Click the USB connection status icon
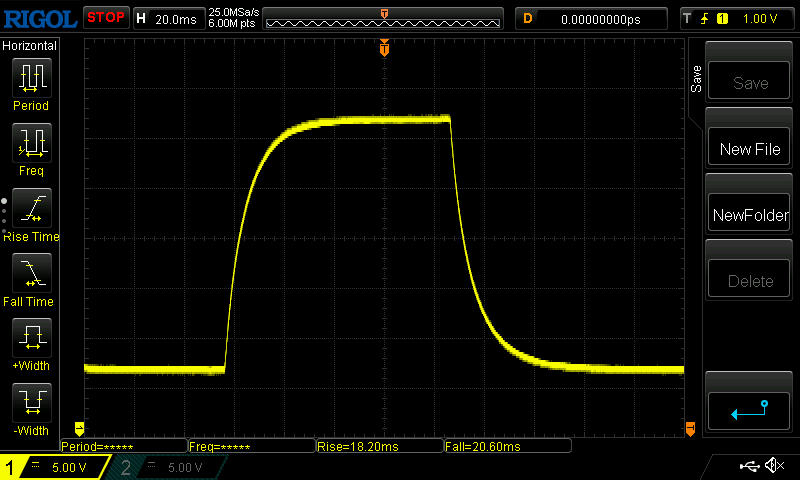 click(x=749, y=465)
